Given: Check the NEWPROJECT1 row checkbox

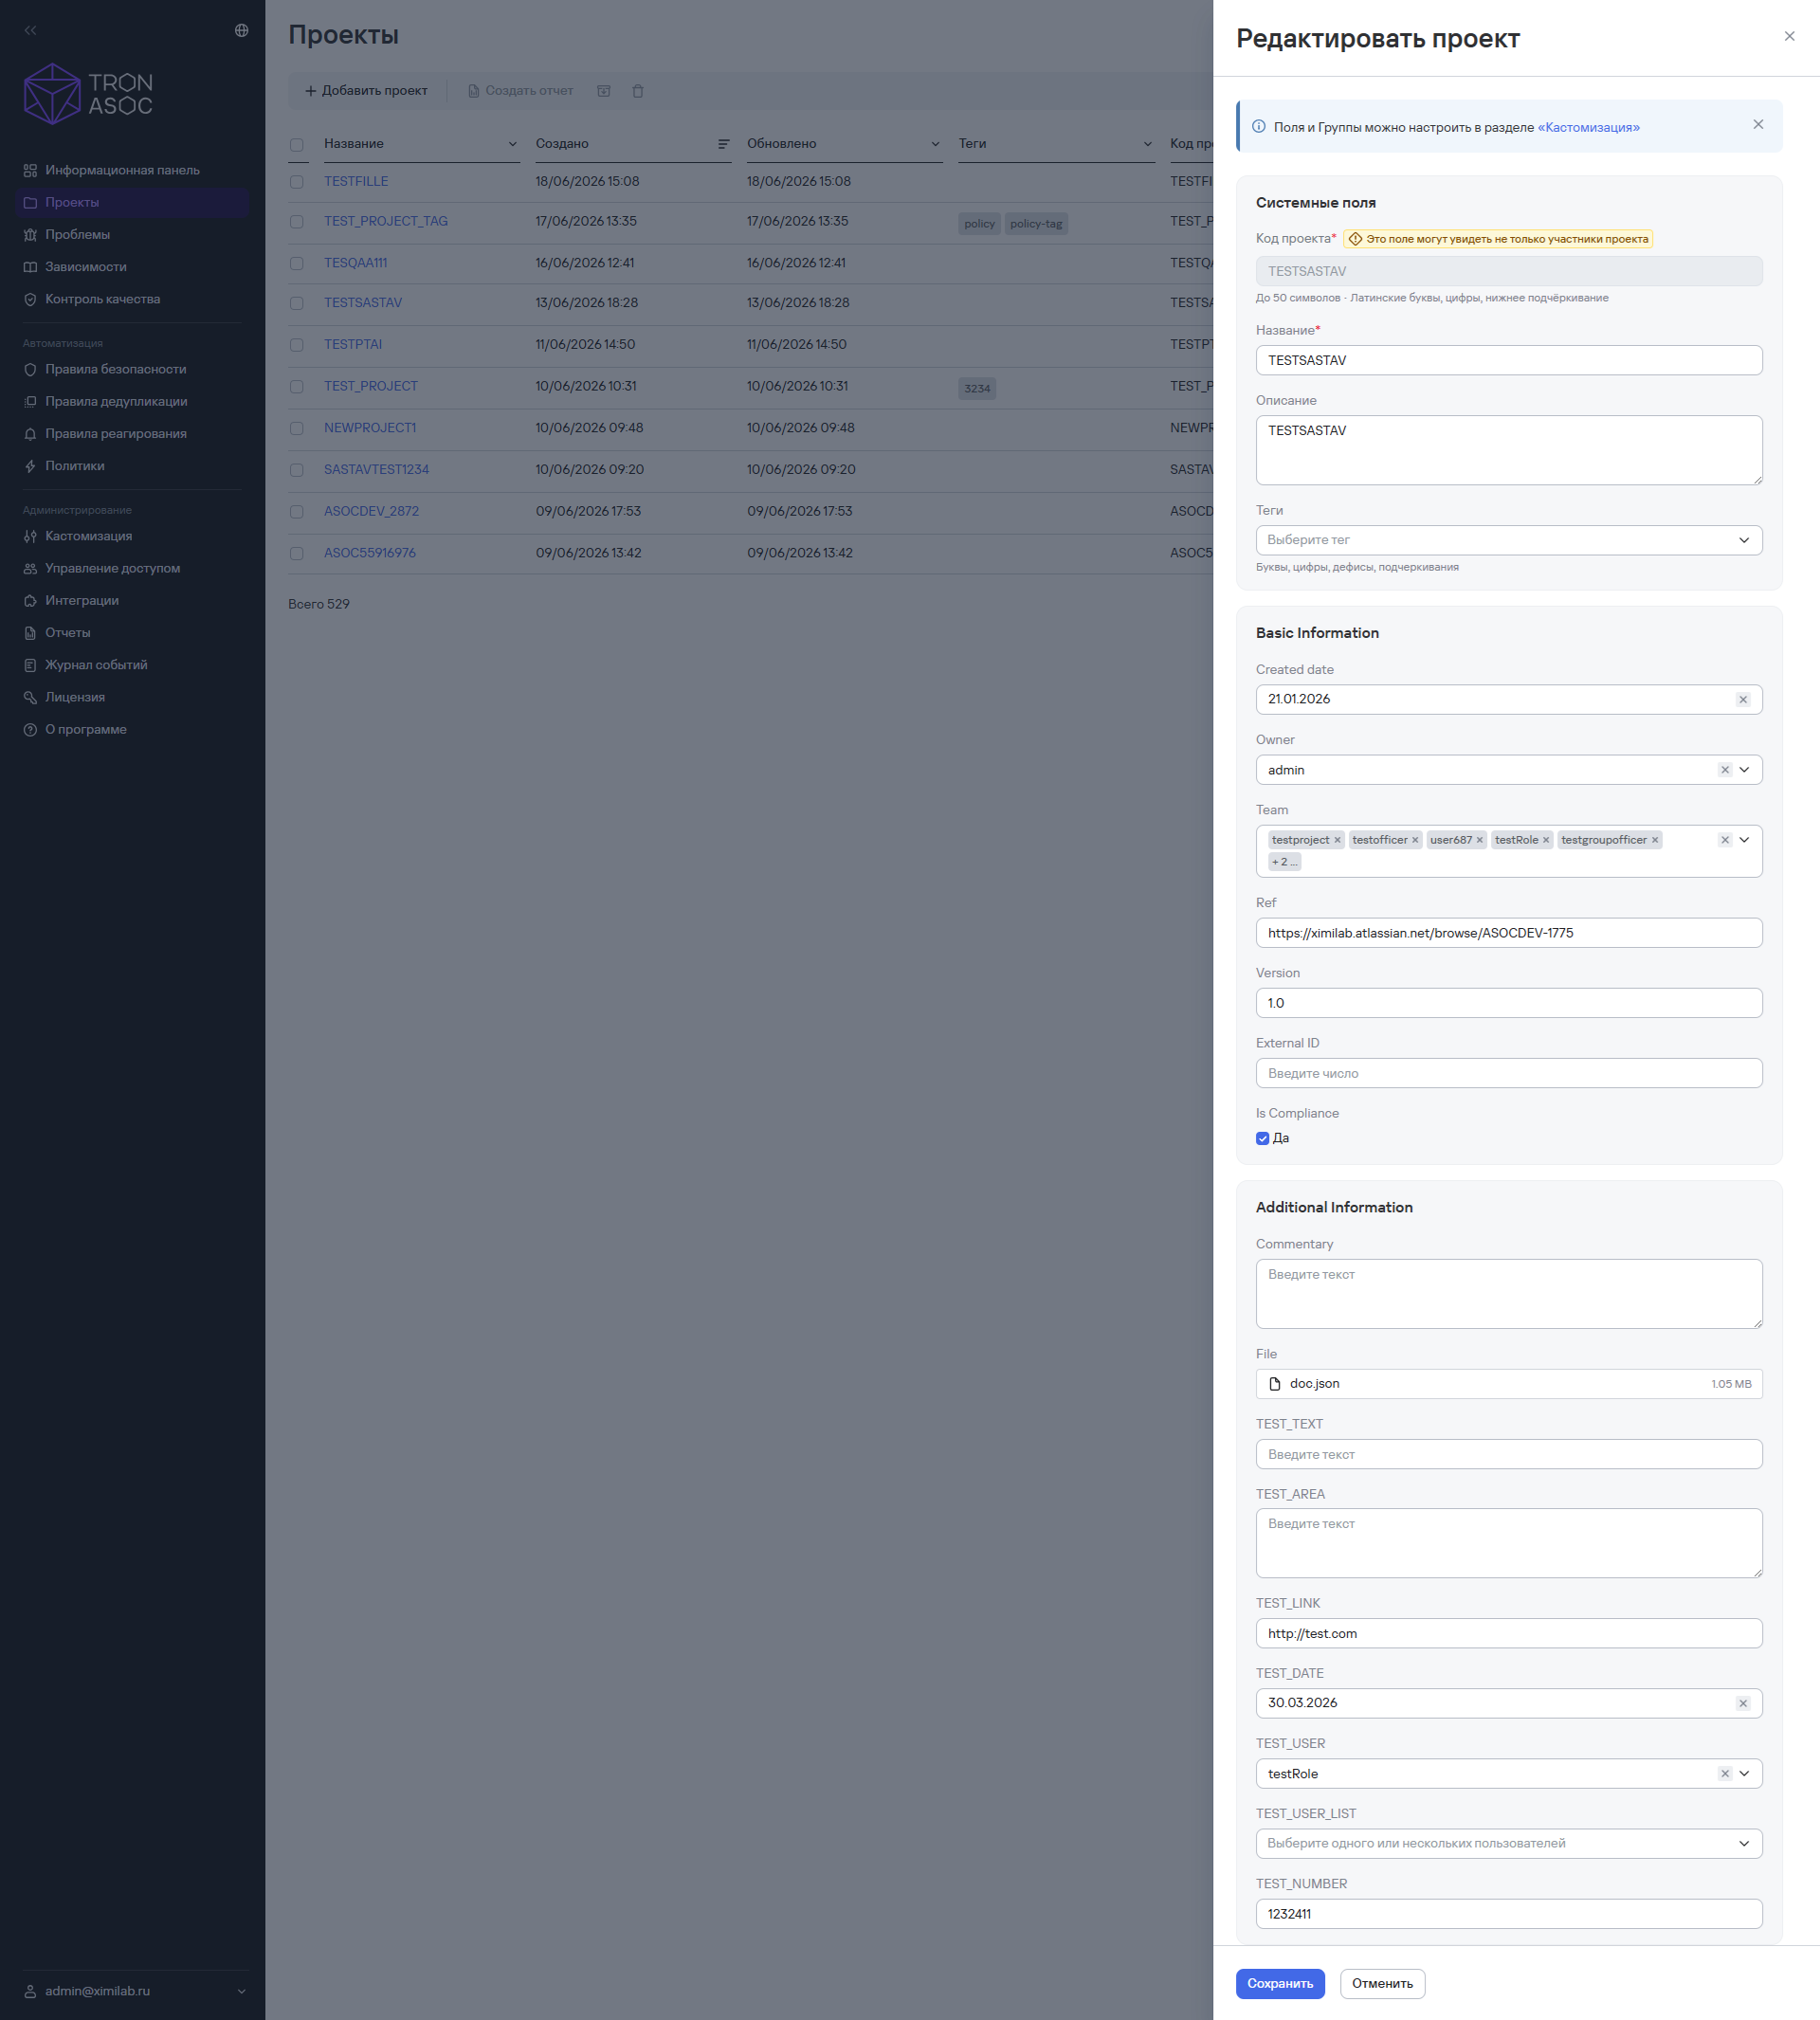Looking at the screenshot, I should (x=297, y=428).
